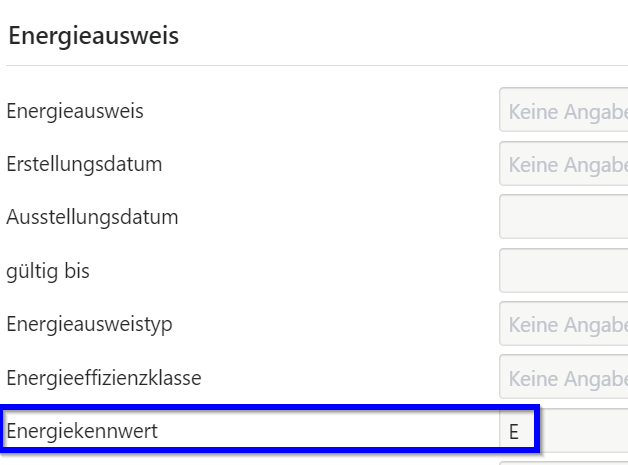Click the Energieeffizienzklasse label
Viewport: 628px width, 465px height.
(104, 379)
